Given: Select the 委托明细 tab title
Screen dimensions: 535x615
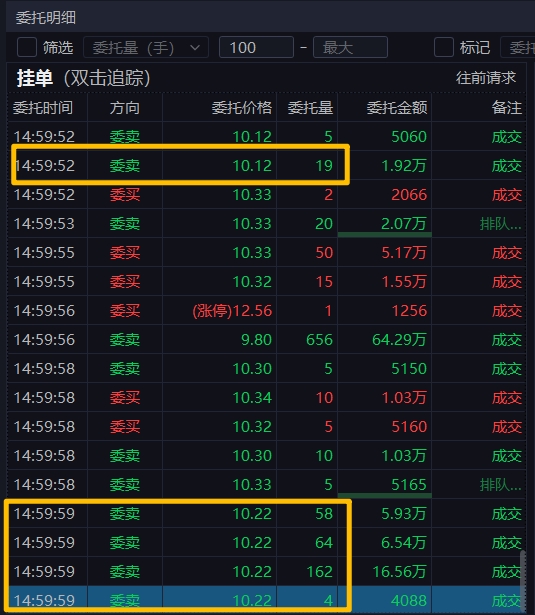Looking at the screenshot, I should [45, 18].
